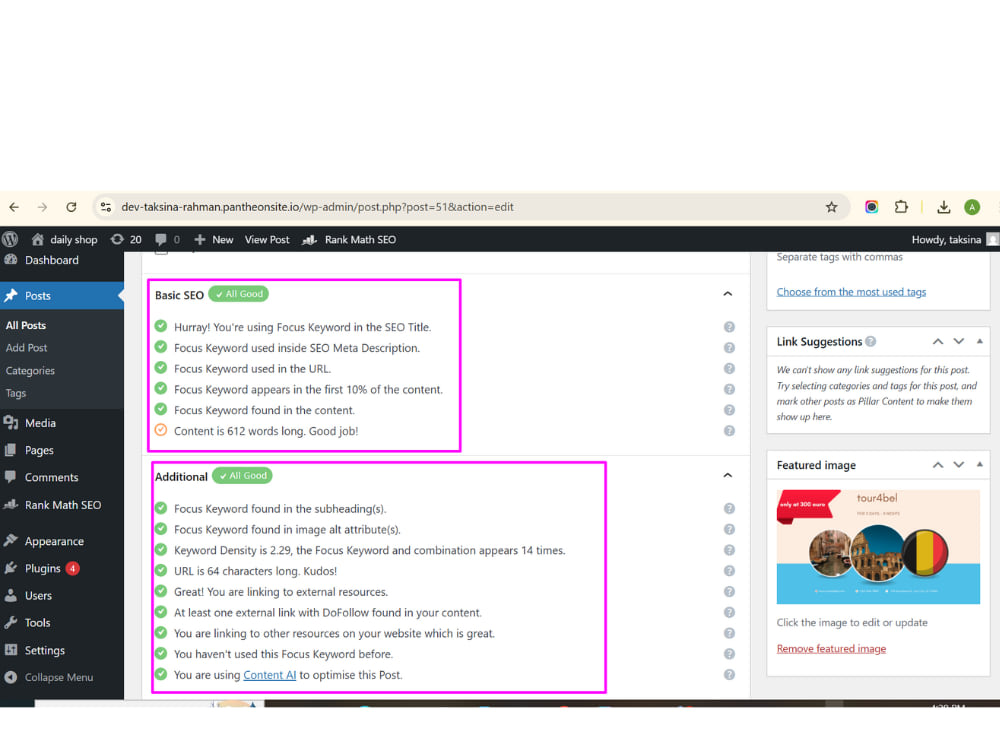Bookmark this page with the star icon

(x=831, y=207)
